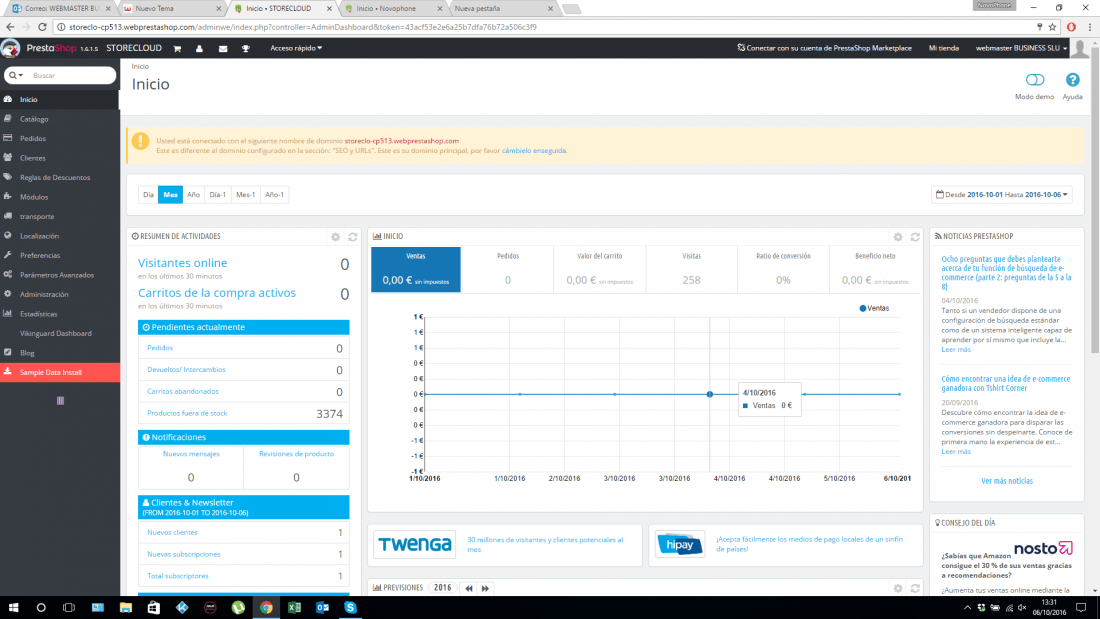Open webmaster BUSINESS SLU account dropdown

pos(1021,48)
